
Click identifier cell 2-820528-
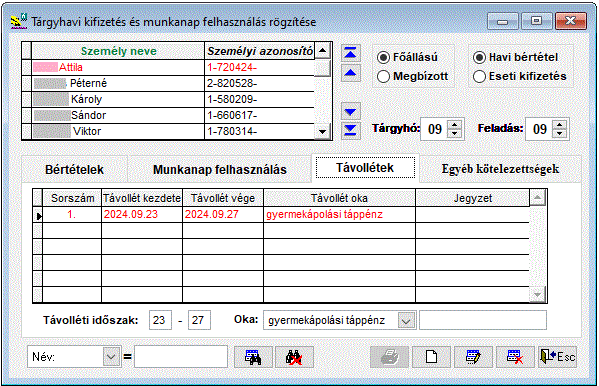(x=259, y=83)
